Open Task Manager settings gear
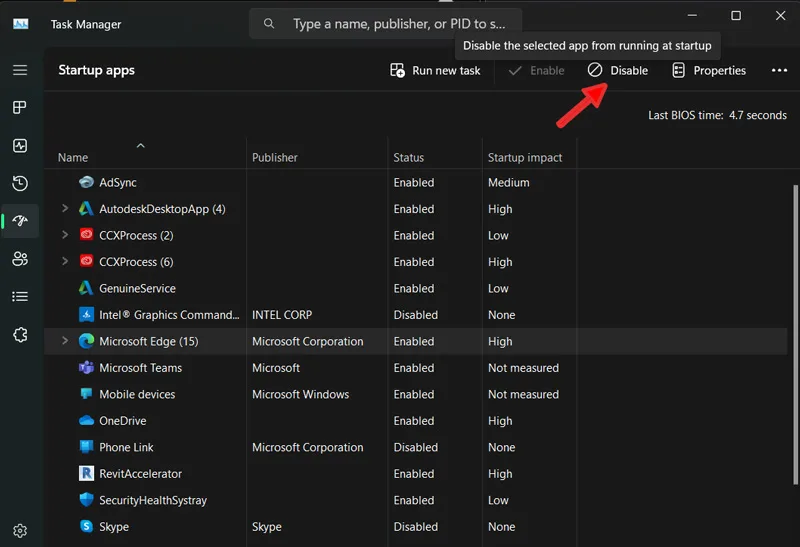This screenshot has width=800, height=547. pos(20,531)
